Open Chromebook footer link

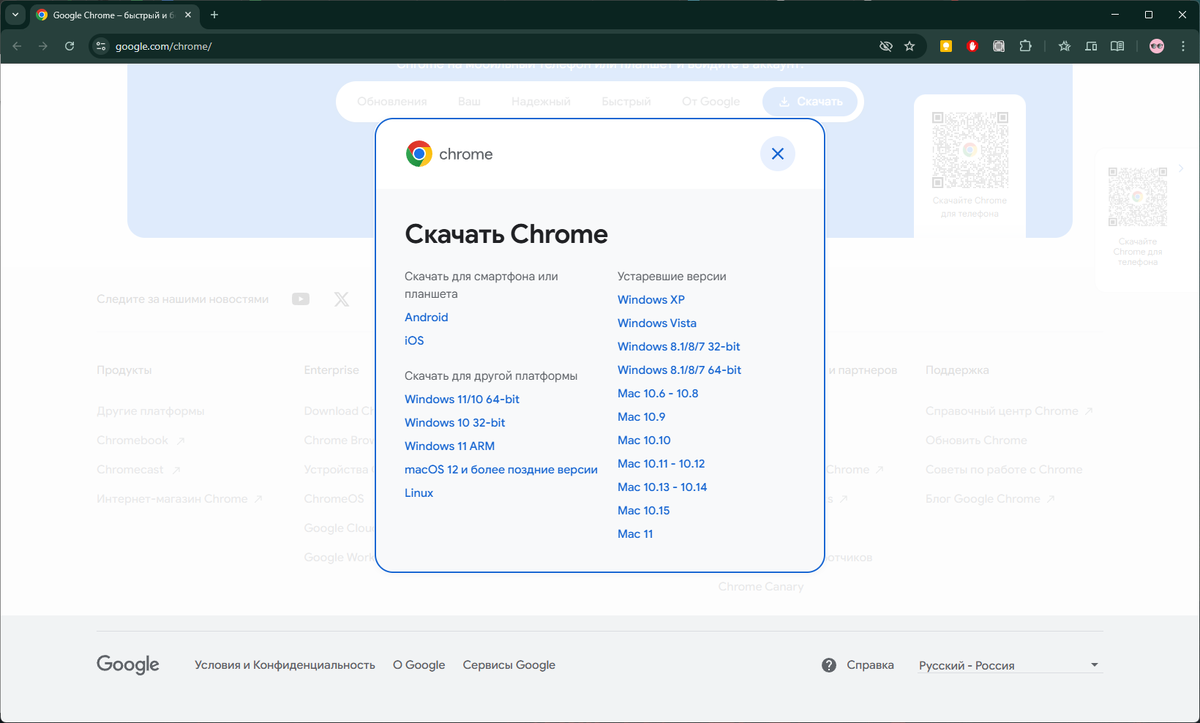tap(140, 440)
